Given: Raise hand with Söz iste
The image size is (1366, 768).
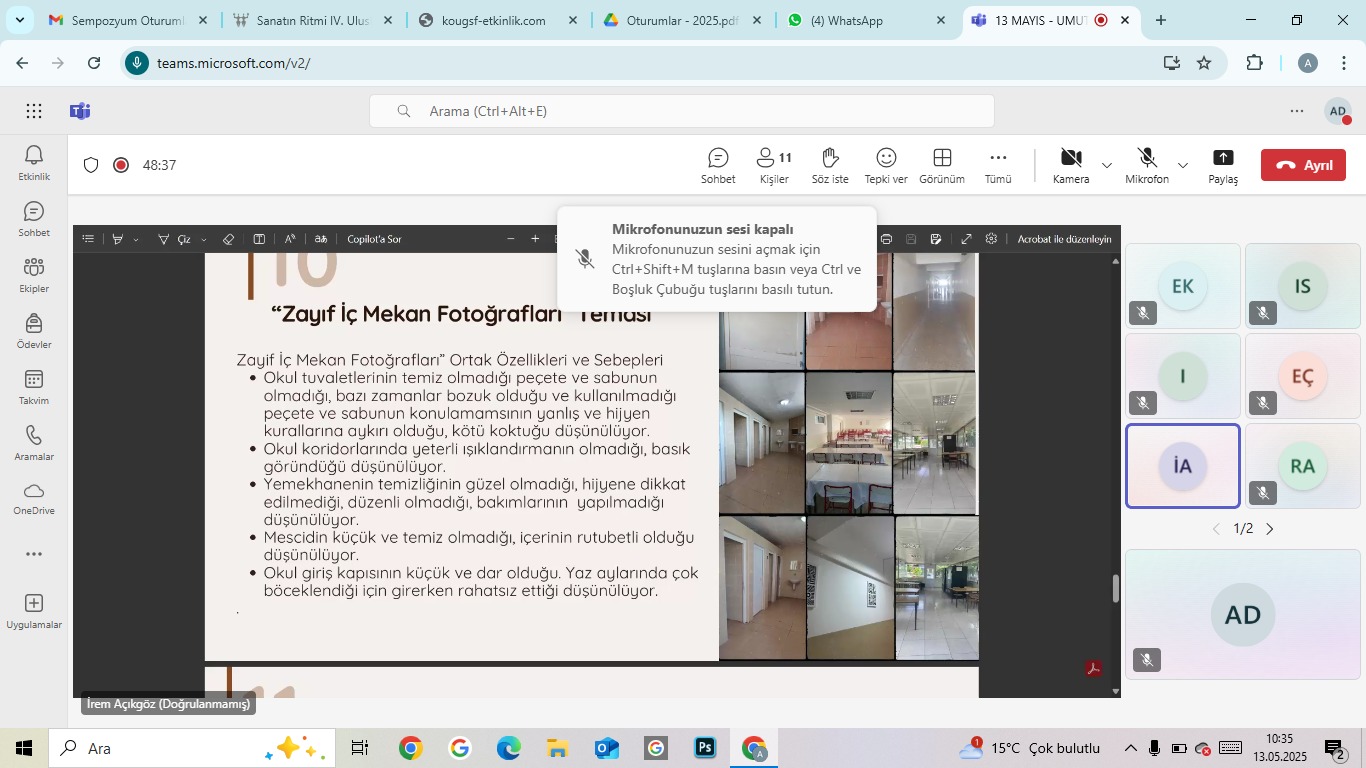Looking at the screenshot, I should (x=829, y=165).
